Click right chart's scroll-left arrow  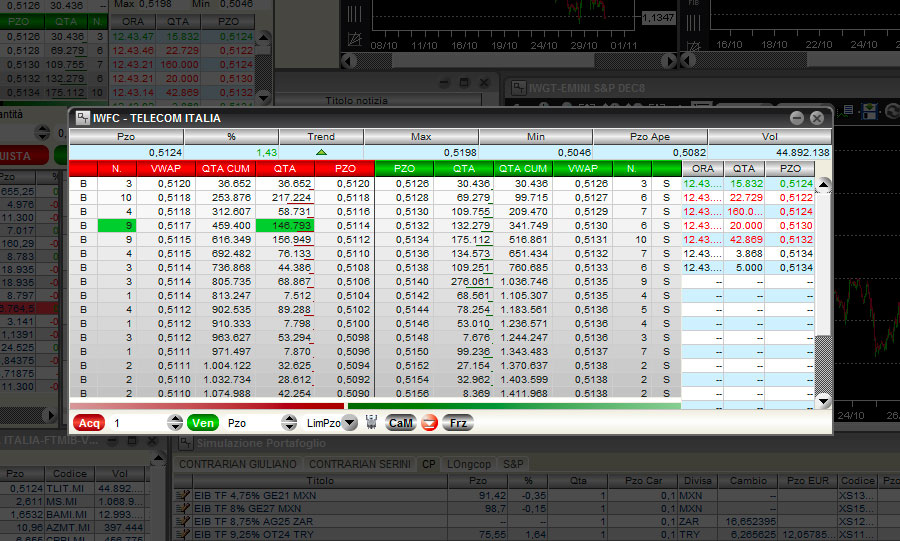point(688,60)
